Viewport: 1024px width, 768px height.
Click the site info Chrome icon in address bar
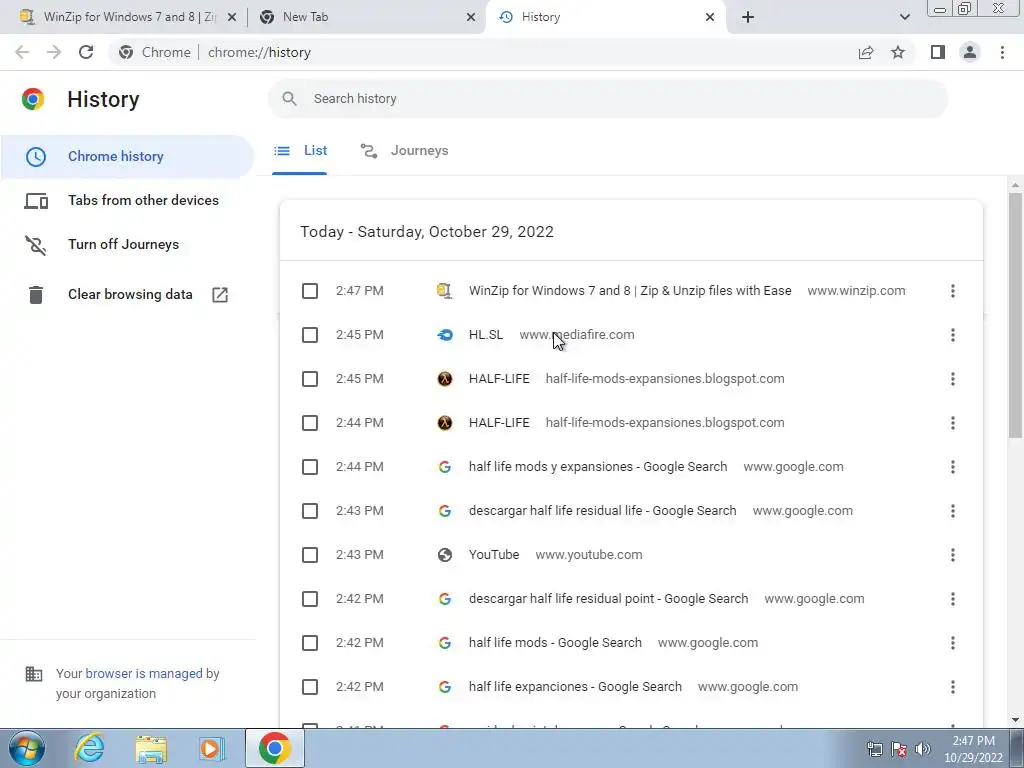(126, 52)
